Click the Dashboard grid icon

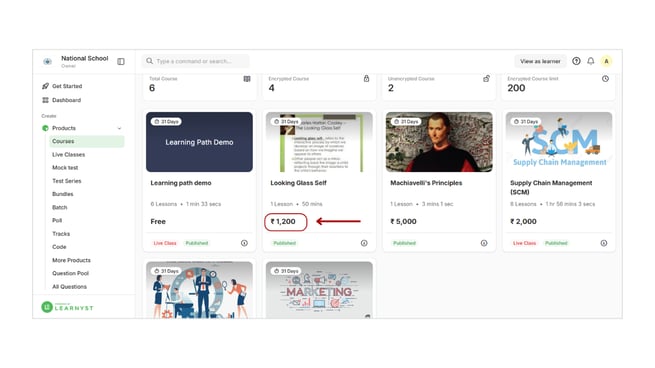tap(46, 100)
